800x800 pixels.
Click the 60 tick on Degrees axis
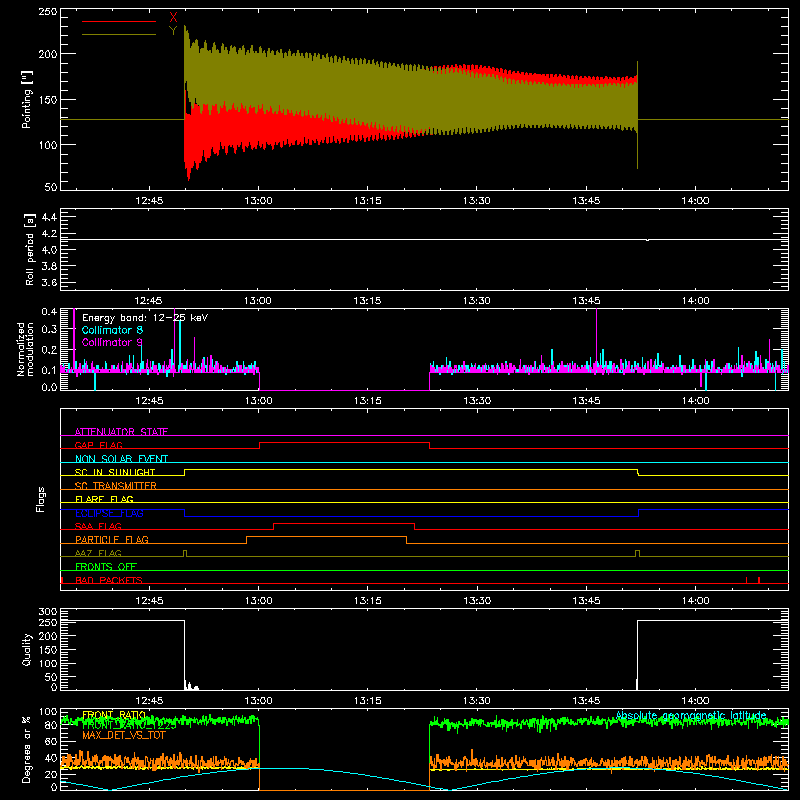51,742
